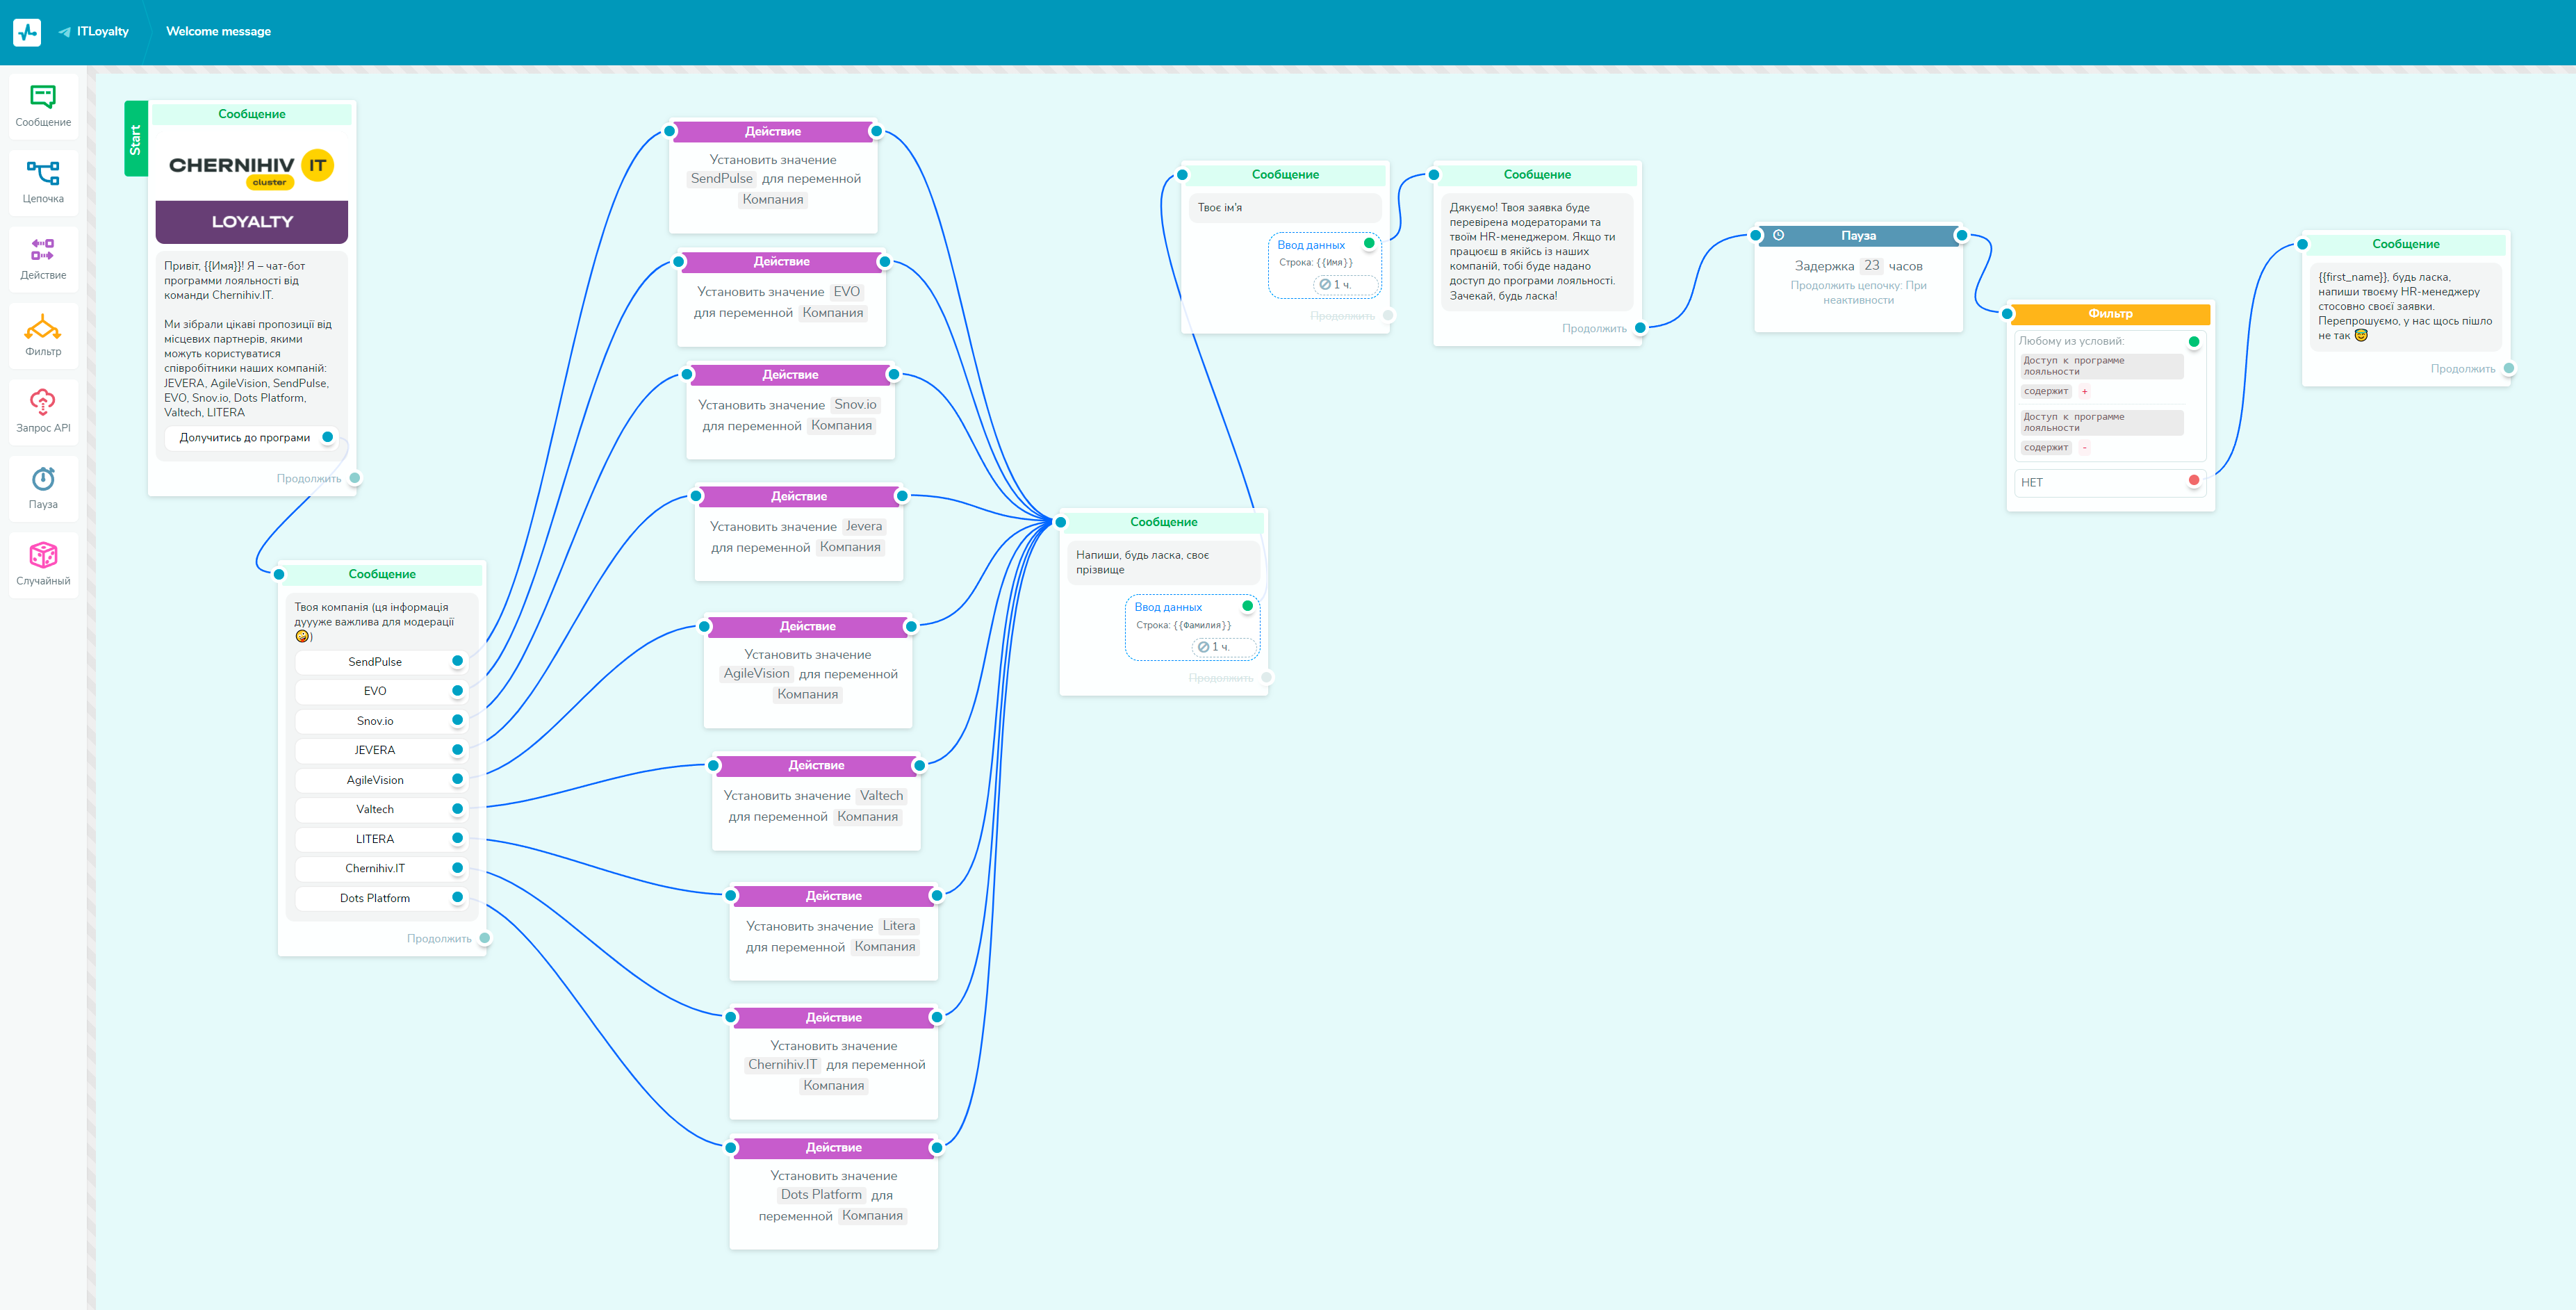The image size is (2576, 1310).
Task: Click the clock icon in Пауза block
Action: point(1778,236)
